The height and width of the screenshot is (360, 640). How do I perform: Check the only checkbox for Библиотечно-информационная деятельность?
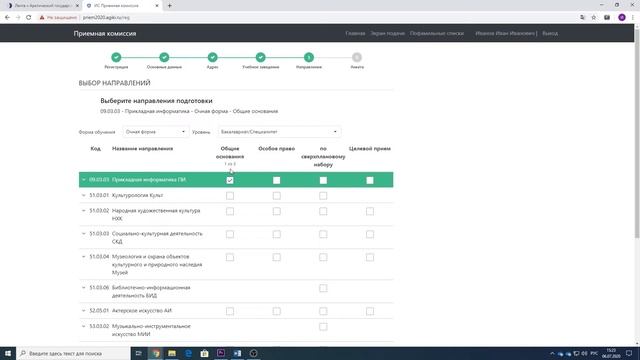point(323,288)
